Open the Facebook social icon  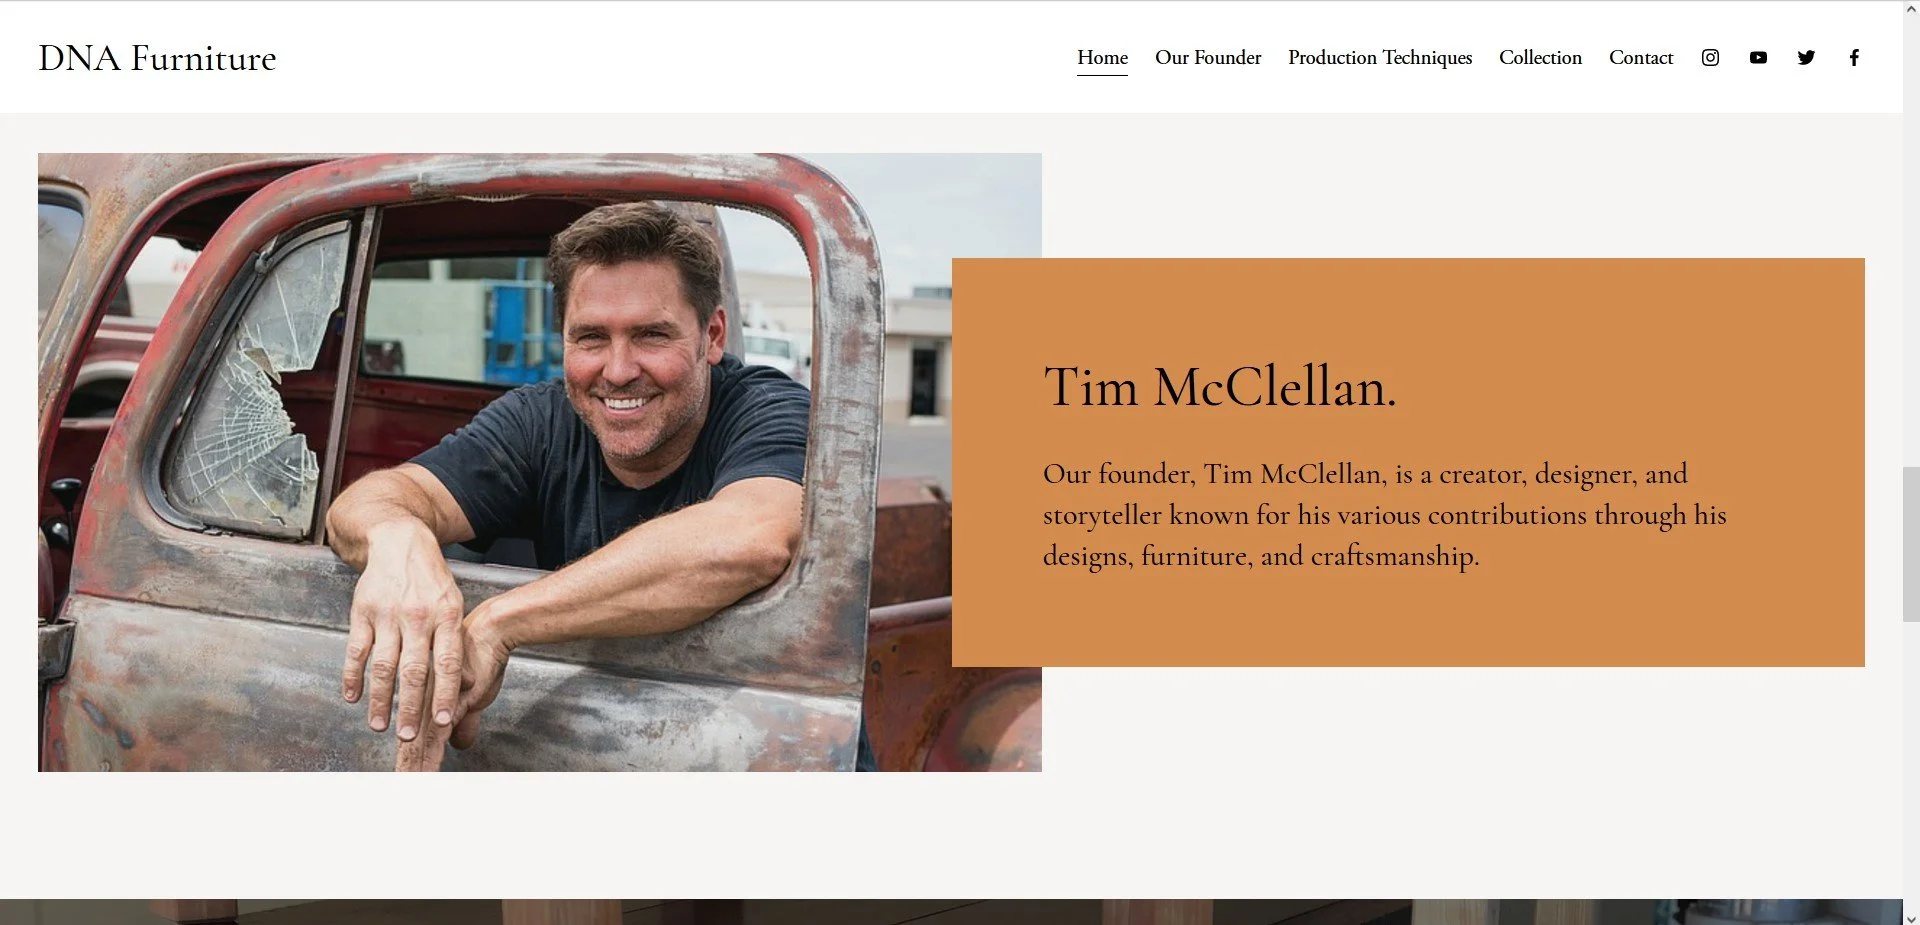click(x=1854, y=58)
